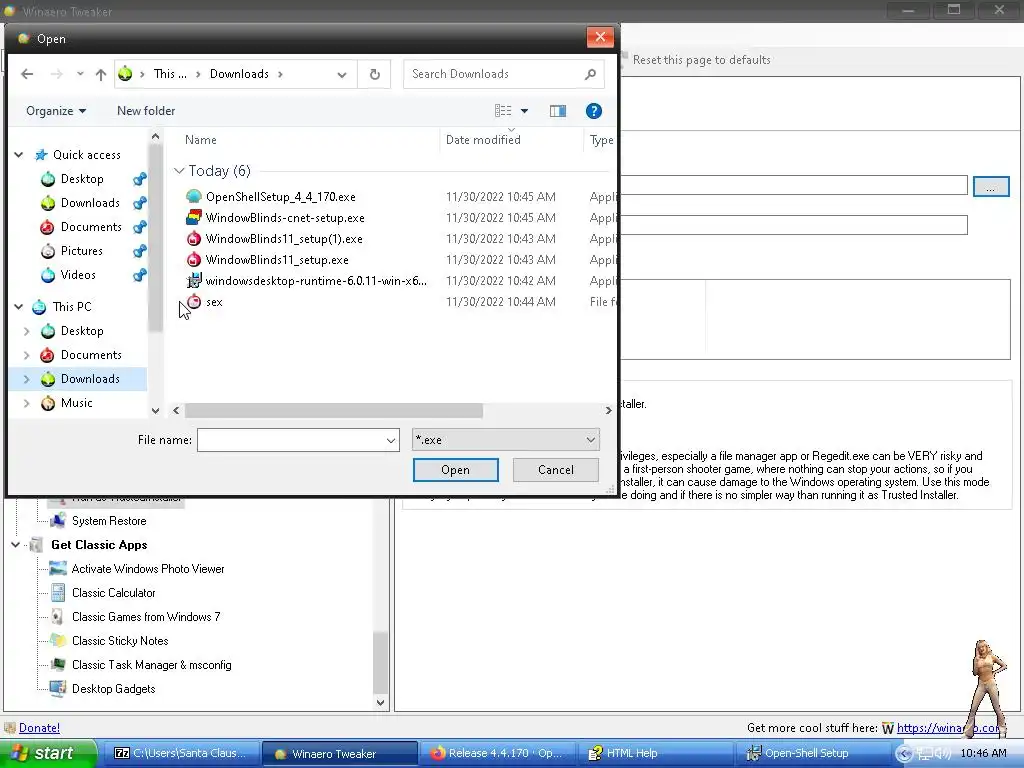Open the File name combo dropdown arrow
The image size is (1024, 768).
(x=391, y=440)
